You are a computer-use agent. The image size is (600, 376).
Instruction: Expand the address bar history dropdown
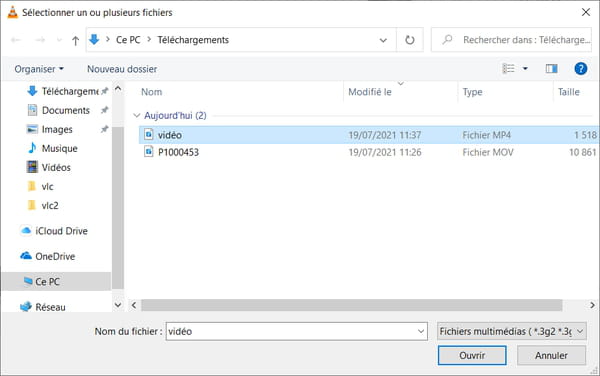click(x=383, y=40)
